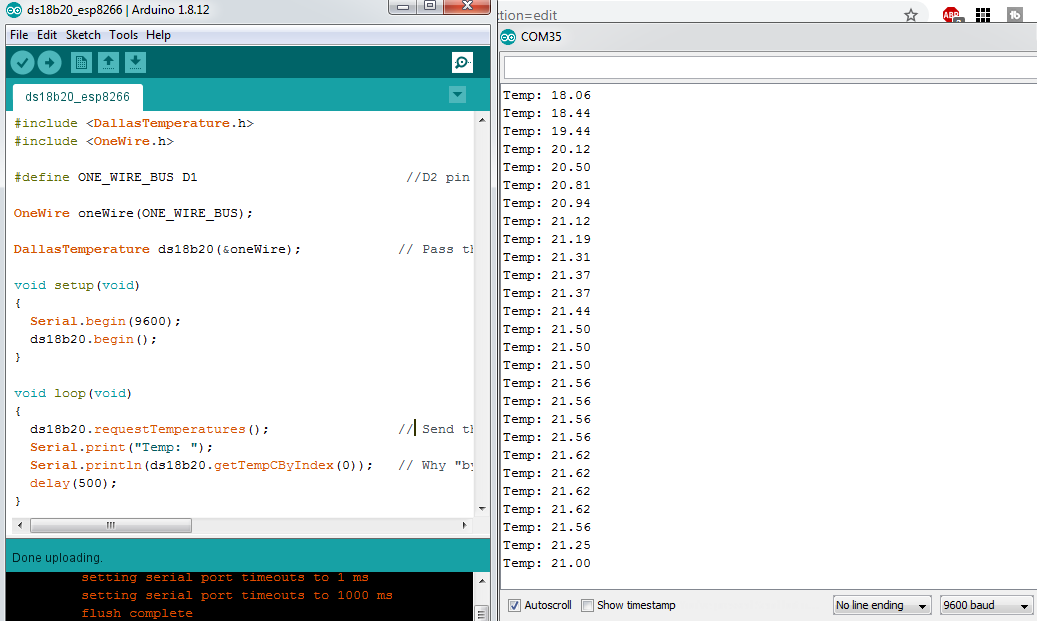Click the grid extension icon in browser
The image size is (1037, 621).
point(982,15)
